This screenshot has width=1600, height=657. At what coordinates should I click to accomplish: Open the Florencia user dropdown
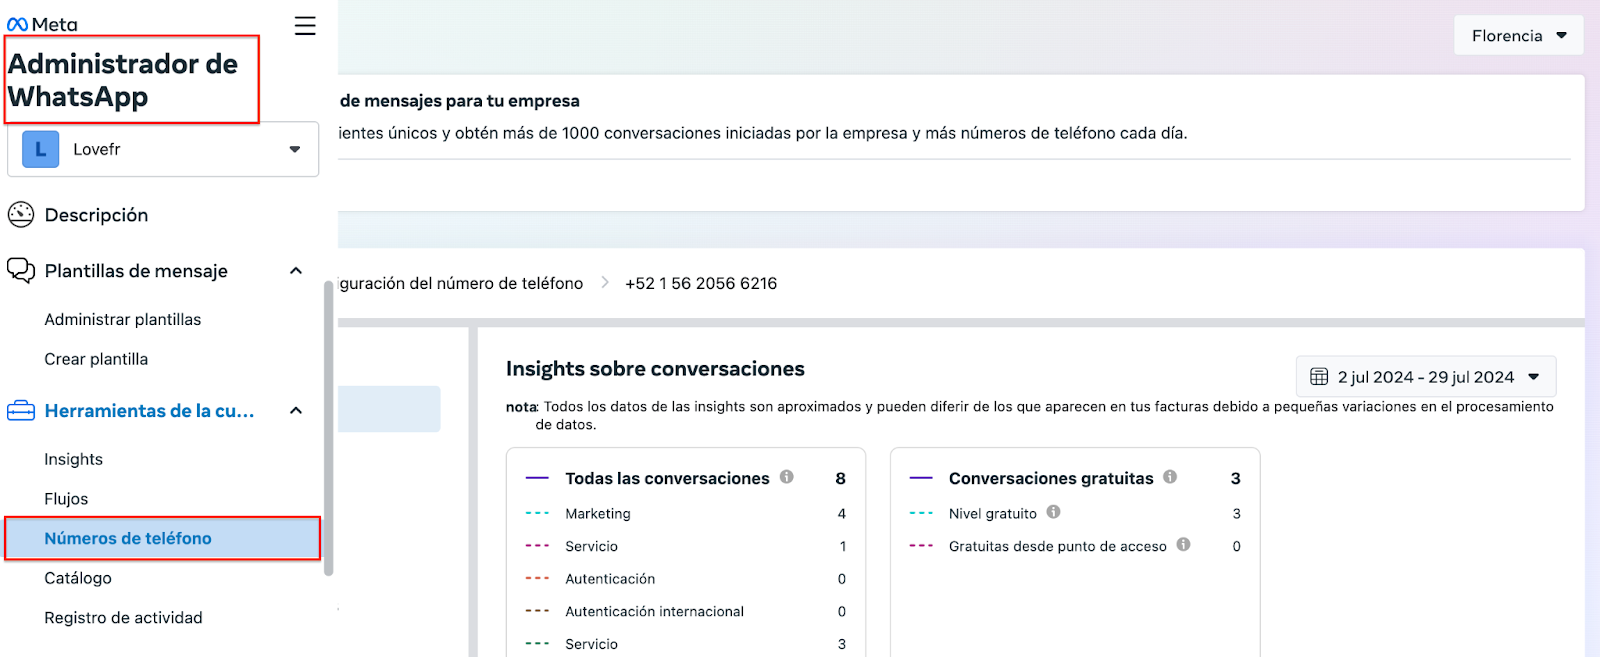(1519, 35)
